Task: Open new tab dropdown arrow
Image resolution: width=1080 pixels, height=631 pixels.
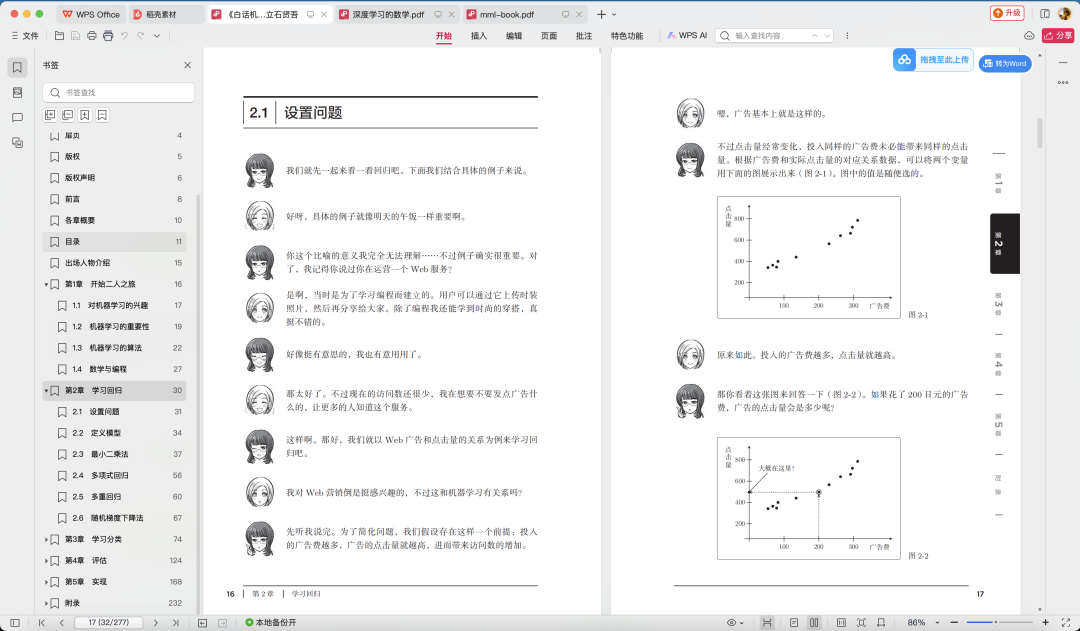Action: pyautogui.click(x=614, y=14)
